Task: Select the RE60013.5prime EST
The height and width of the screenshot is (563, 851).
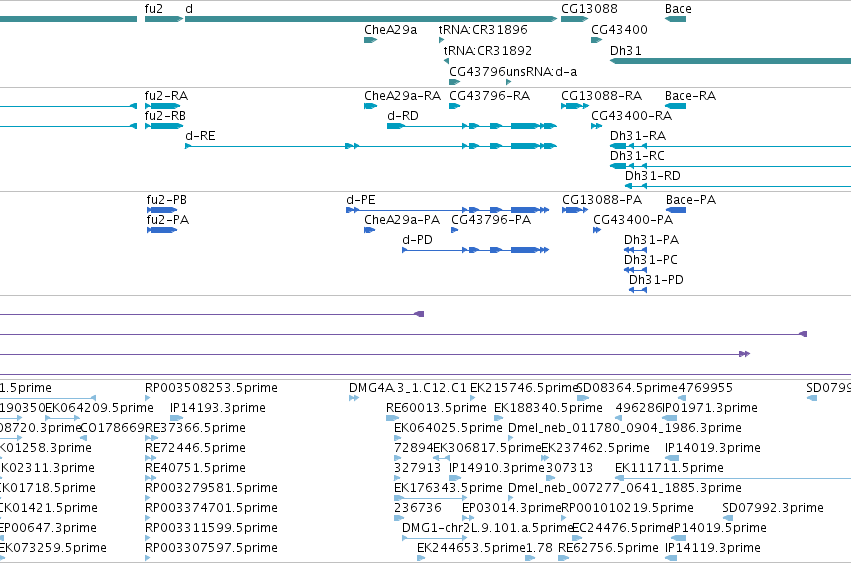Action: click(392, 418)
